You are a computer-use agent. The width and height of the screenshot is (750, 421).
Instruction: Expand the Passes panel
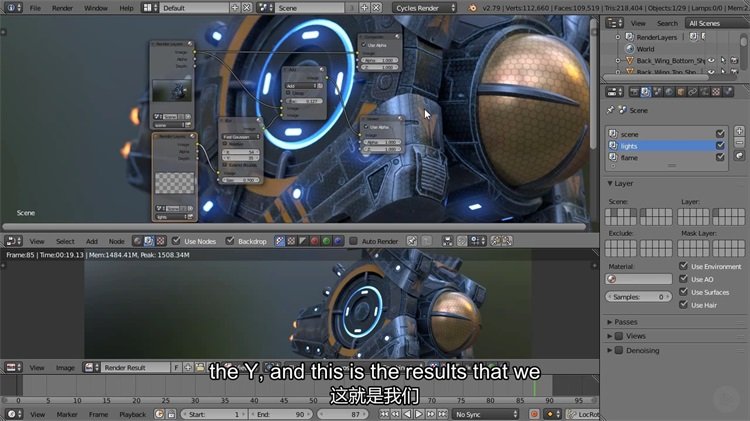coord(610,322)
